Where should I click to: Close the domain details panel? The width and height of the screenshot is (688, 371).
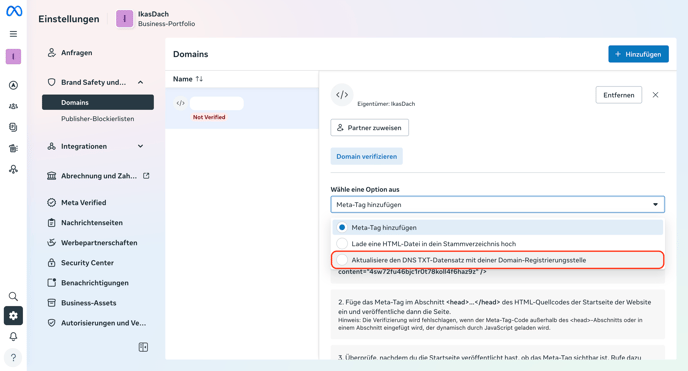655,95
